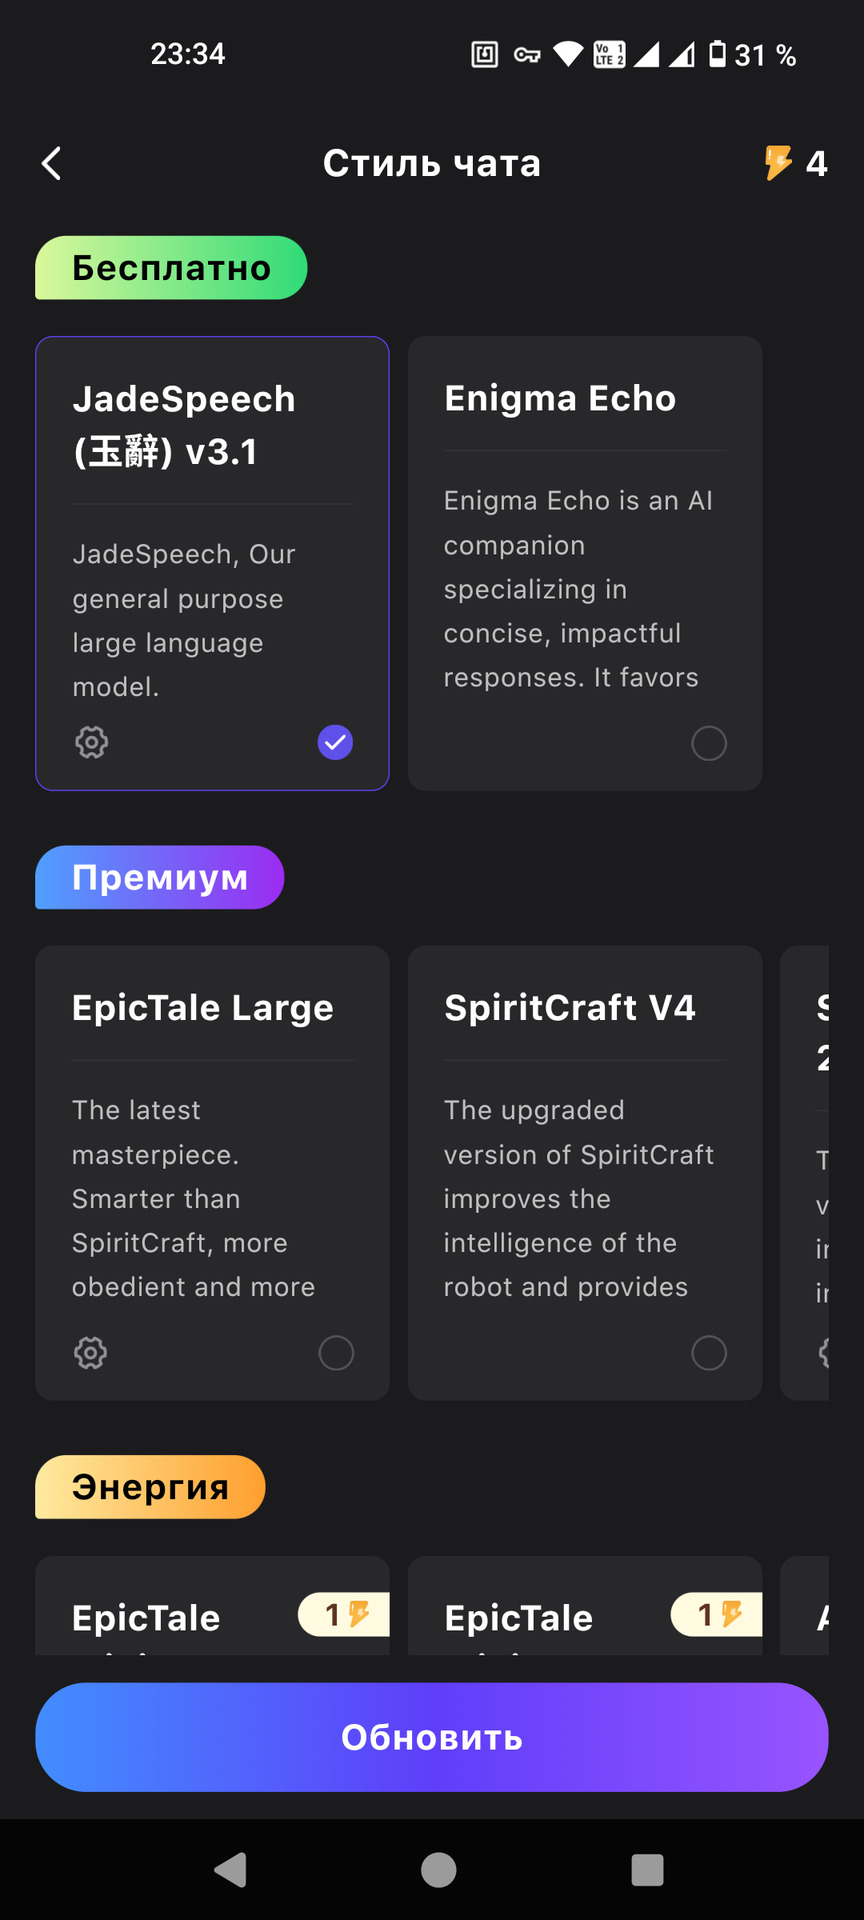Tap the back arrow icon
The width and height of the screenshot is (864, 1920).
tap(52, 163)
